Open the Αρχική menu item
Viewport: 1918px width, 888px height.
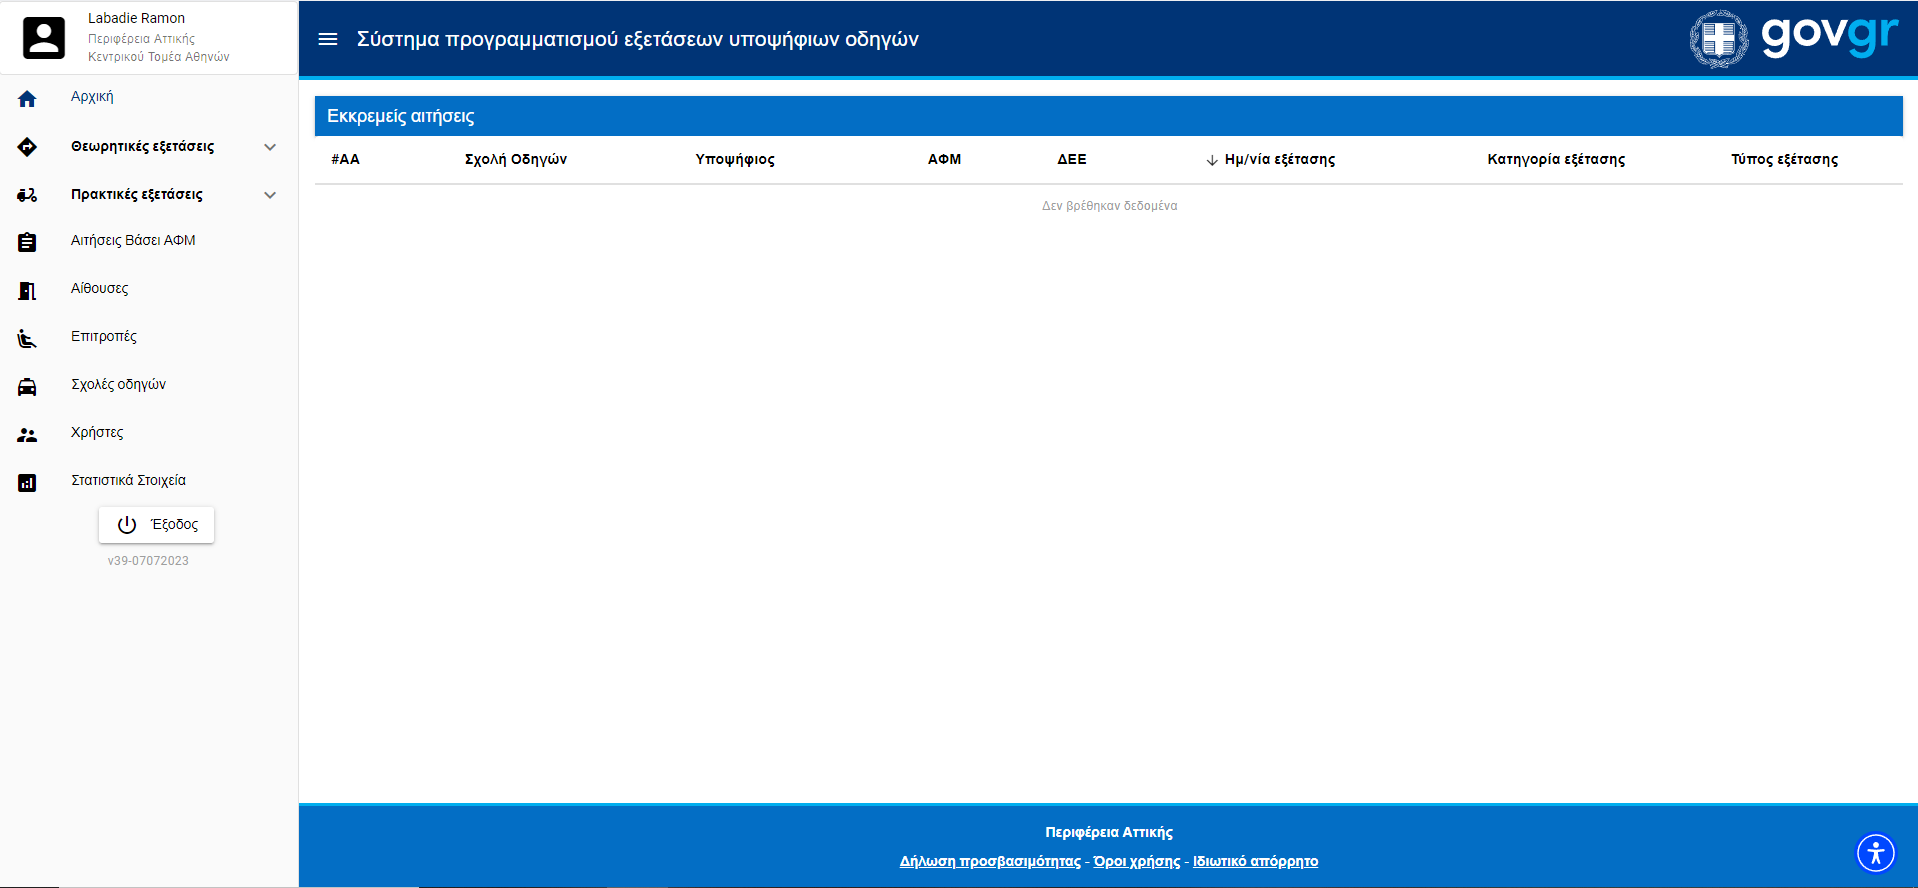click(92, 97)
